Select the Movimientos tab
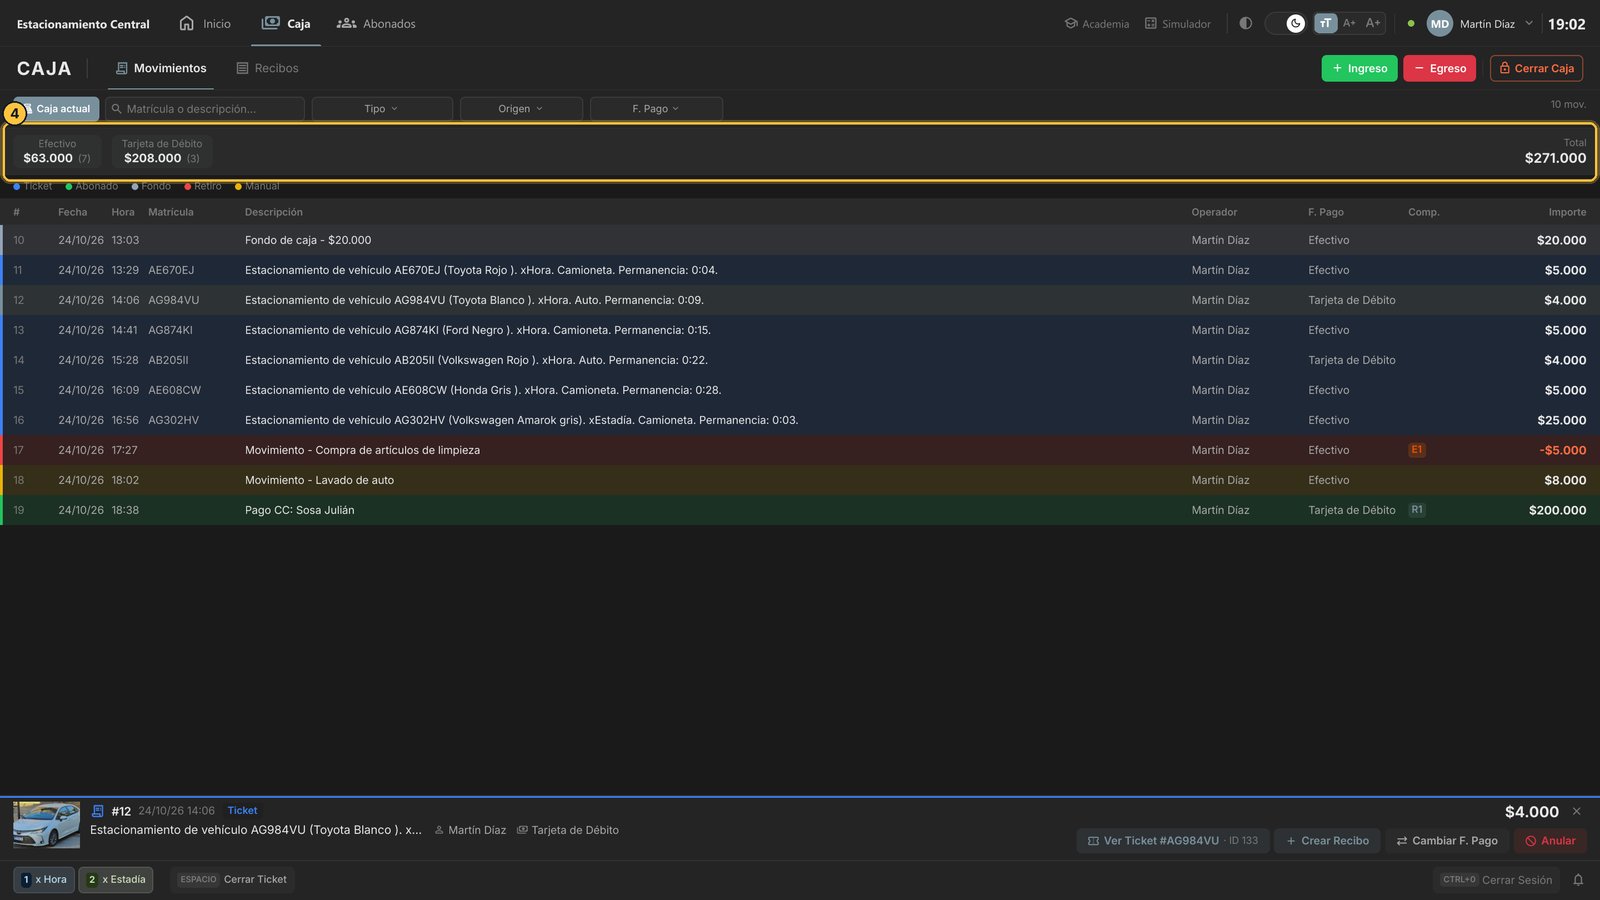This screenshot has height=900, width=1600. 161,68
